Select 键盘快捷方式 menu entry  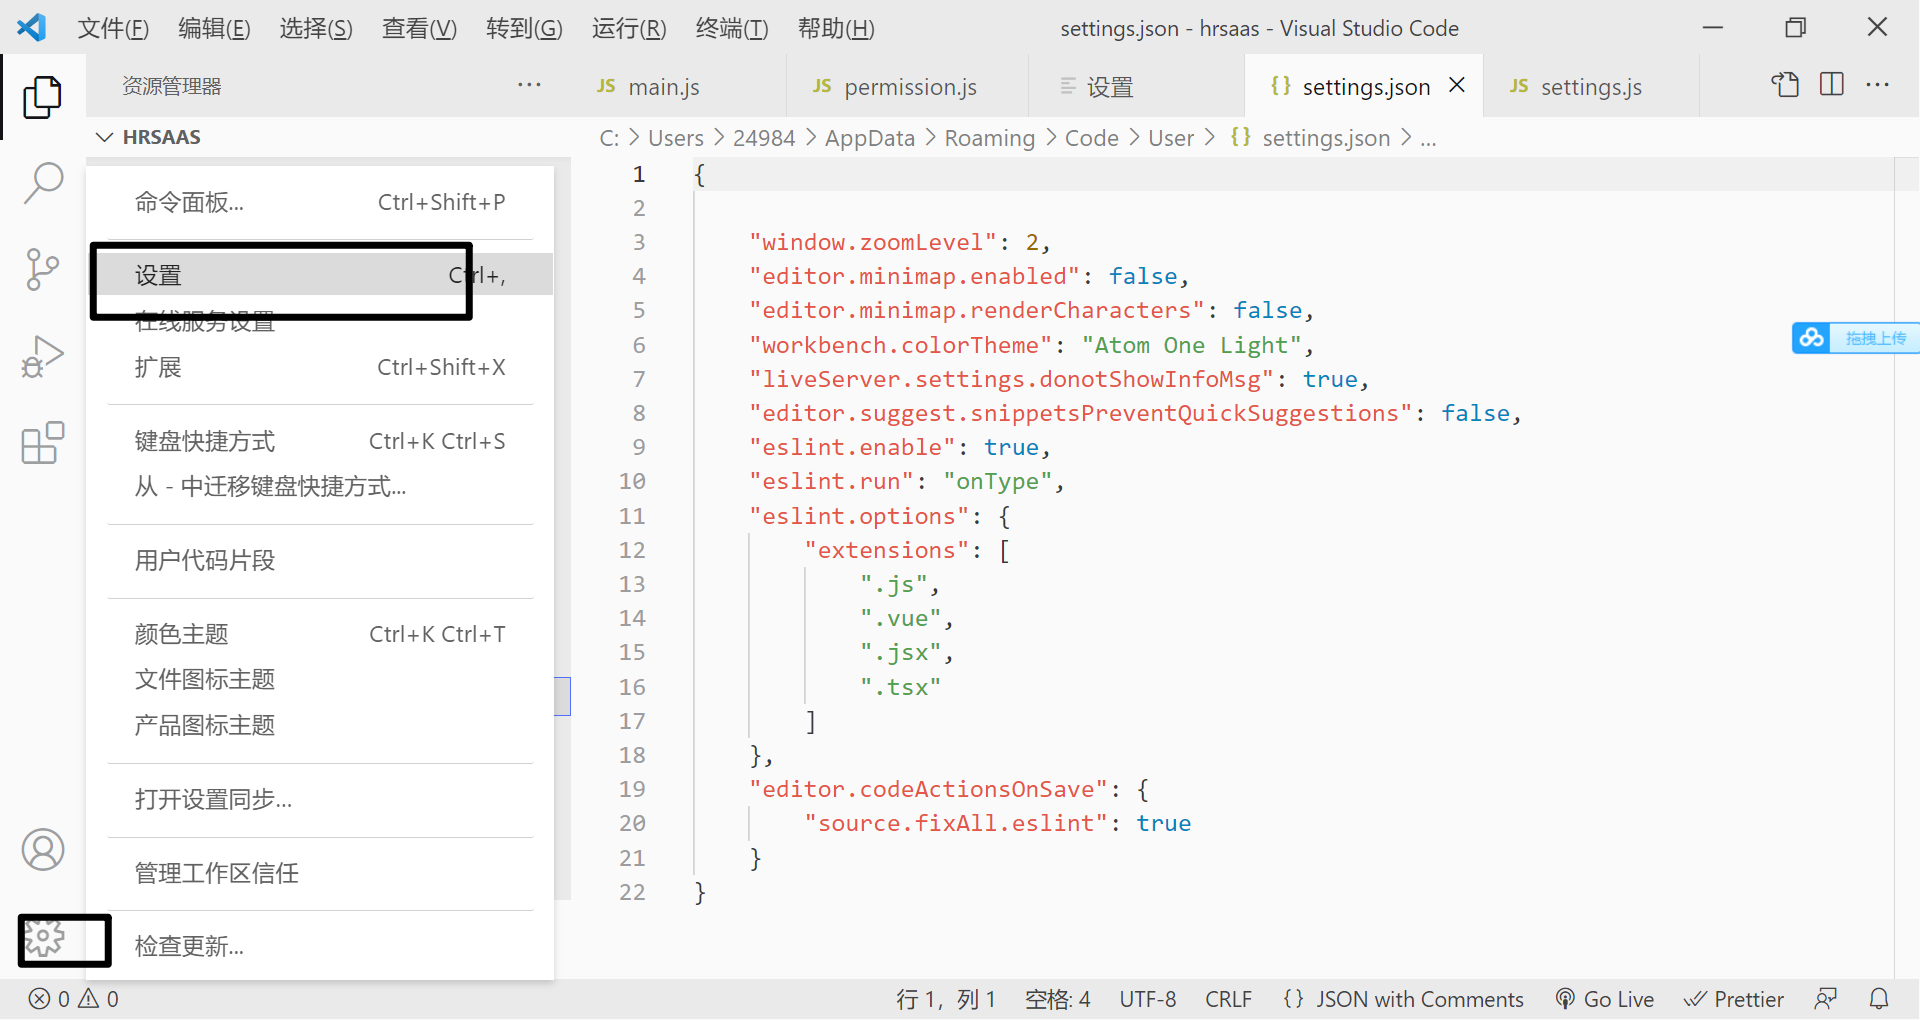[320, 441]
